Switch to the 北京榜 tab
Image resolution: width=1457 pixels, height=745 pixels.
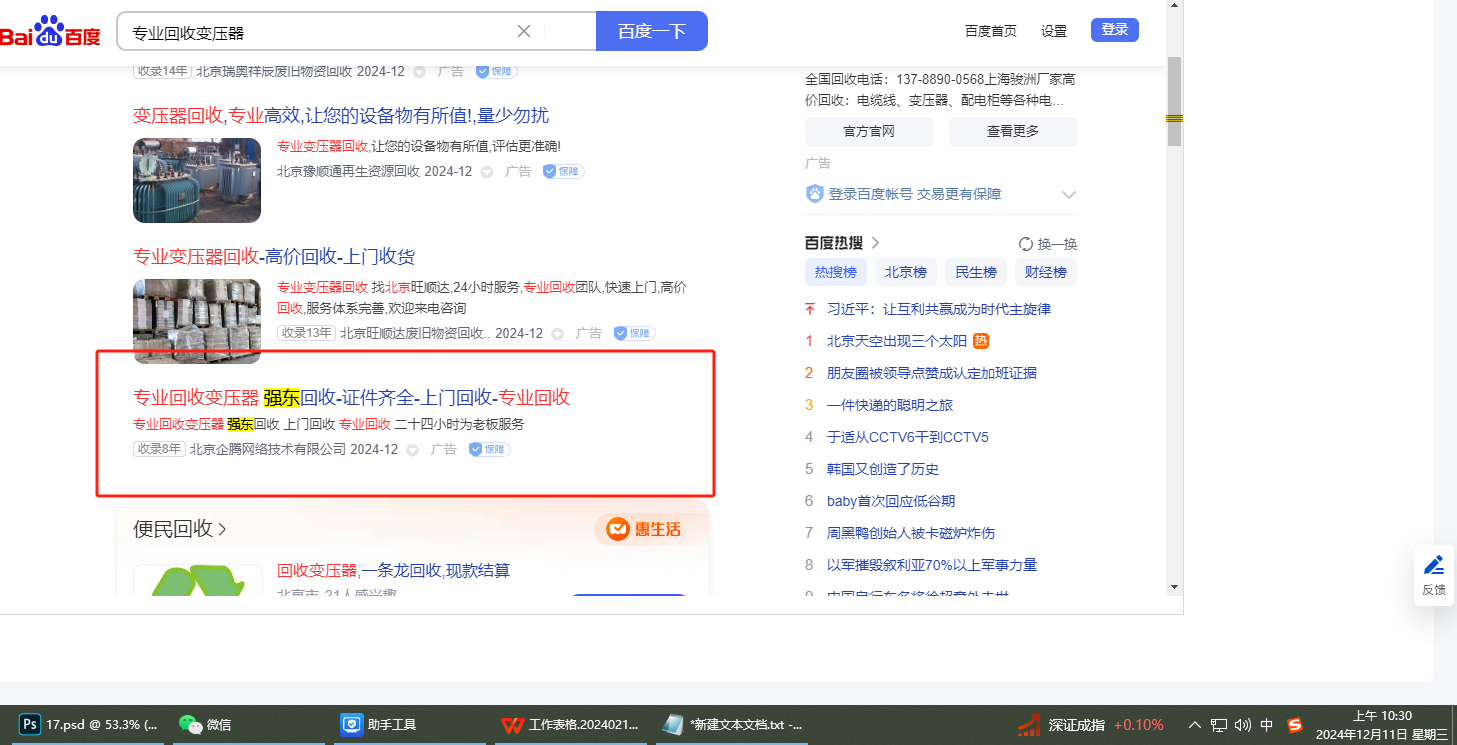click(x=906, y=272)
